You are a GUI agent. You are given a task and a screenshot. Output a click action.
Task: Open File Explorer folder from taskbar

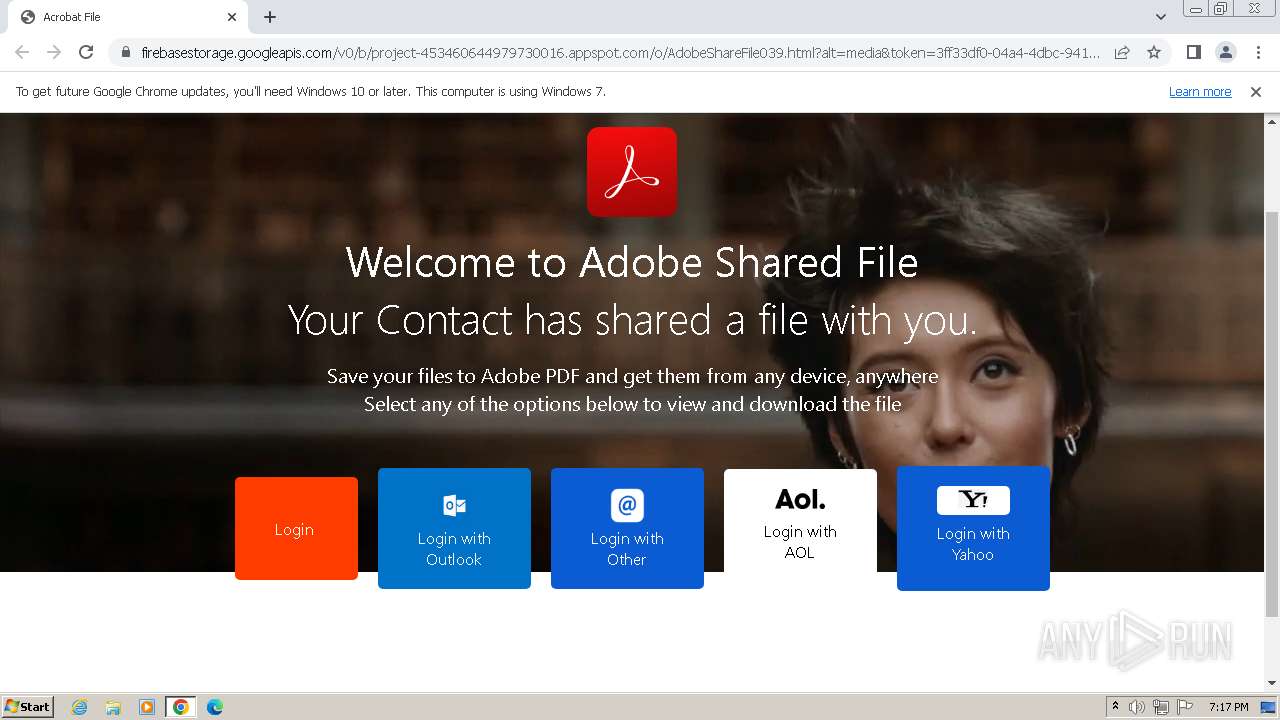[113, 707]
